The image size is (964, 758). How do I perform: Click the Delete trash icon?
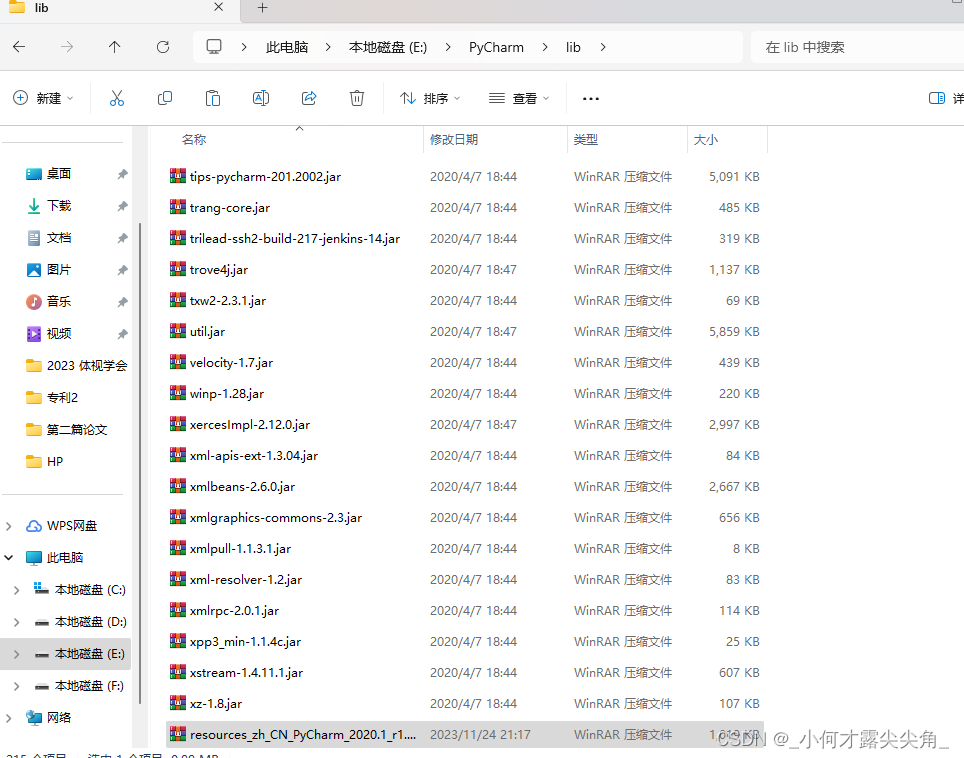357,98
